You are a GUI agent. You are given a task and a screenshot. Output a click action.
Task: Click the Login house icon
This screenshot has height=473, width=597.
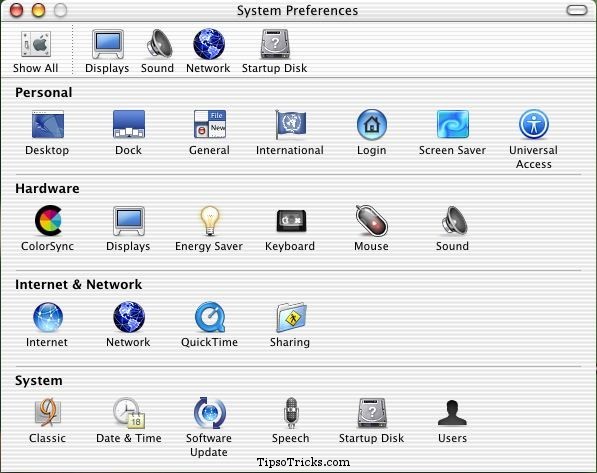pos(372,125)
